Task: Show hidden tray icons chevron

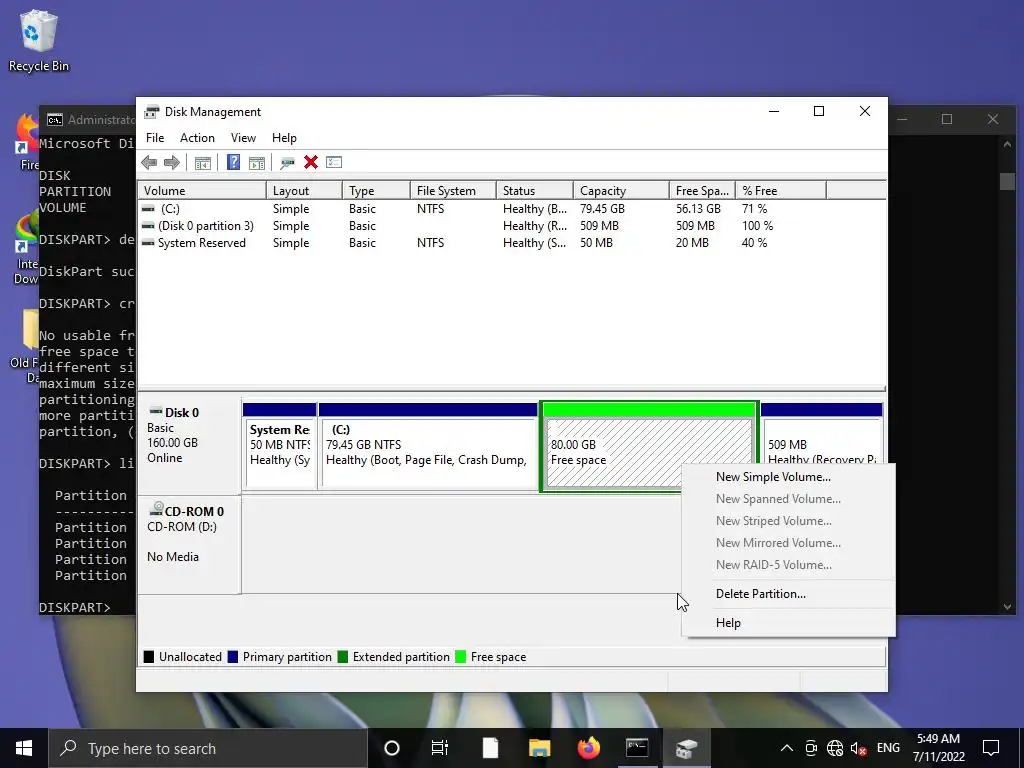Action: point(787,748)
